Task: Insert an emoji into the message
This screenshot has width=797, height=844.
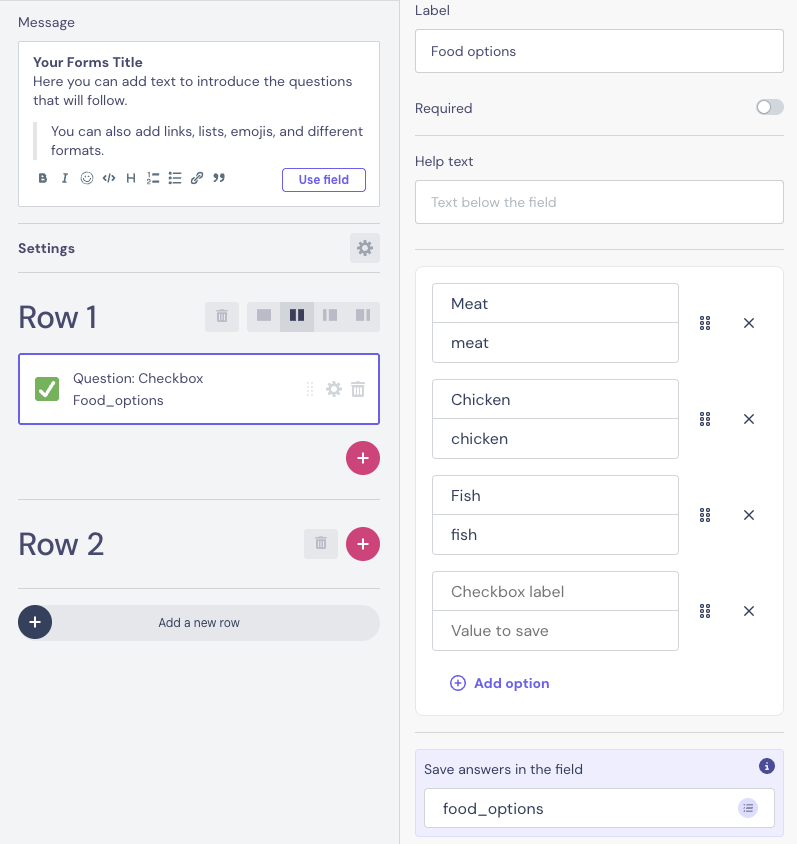Action: pos(86,179)
